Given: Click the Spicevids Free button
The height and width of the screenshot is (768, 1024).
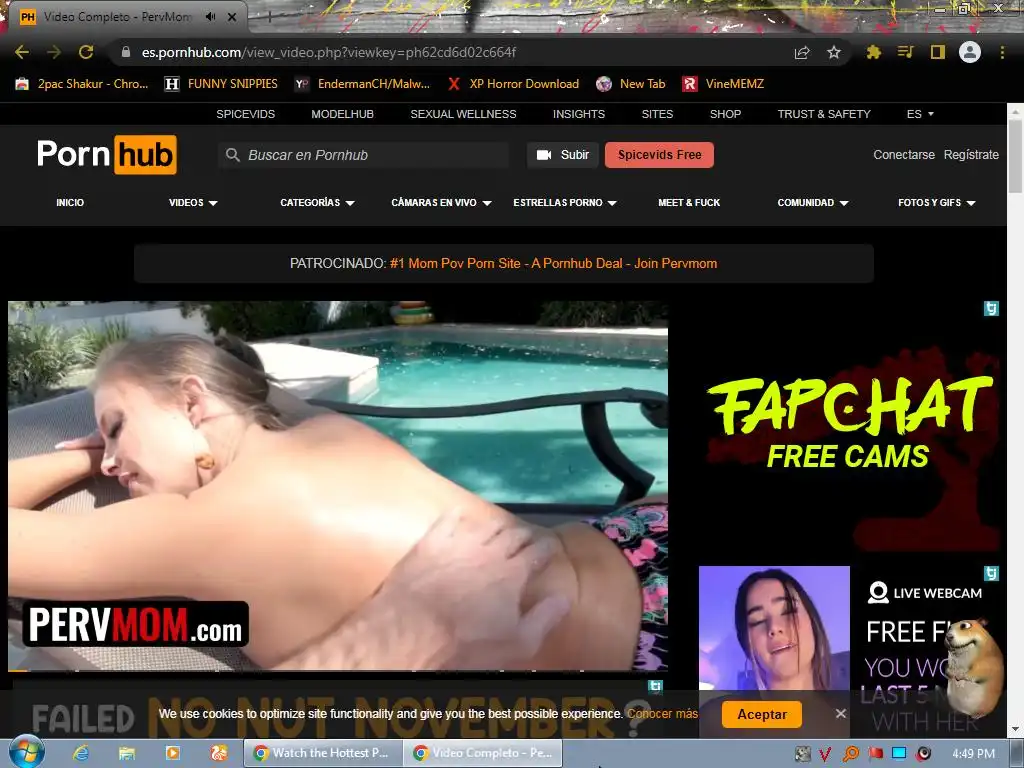Looking at the screenshot, I should [659, 155].
